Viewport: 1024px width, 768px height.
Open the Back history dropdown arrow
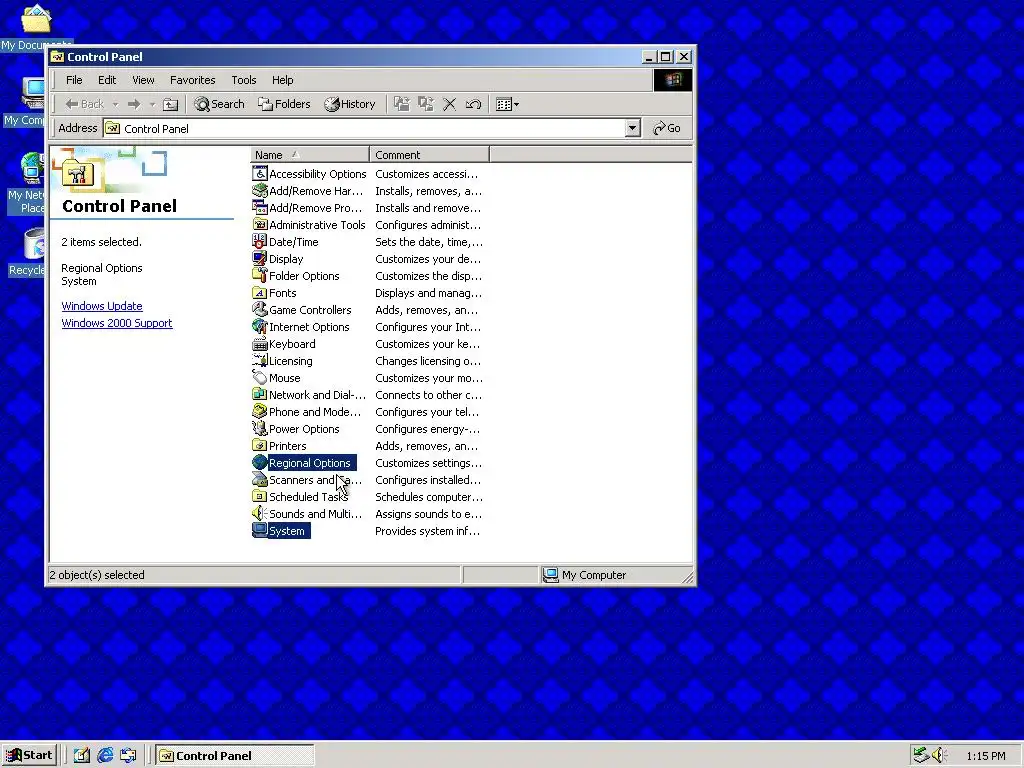point(116,104)
